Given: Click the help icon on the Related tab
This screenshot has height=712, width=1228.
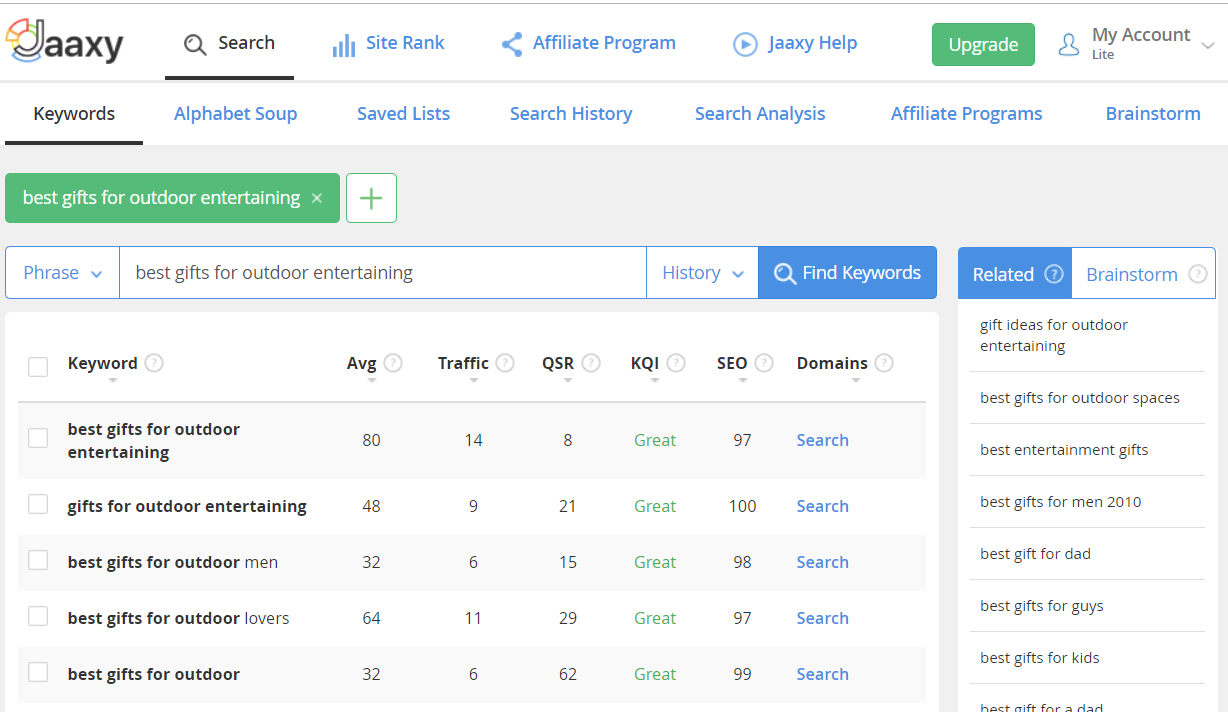Looking at the screenshot, I should click(x=1054, y=274).
